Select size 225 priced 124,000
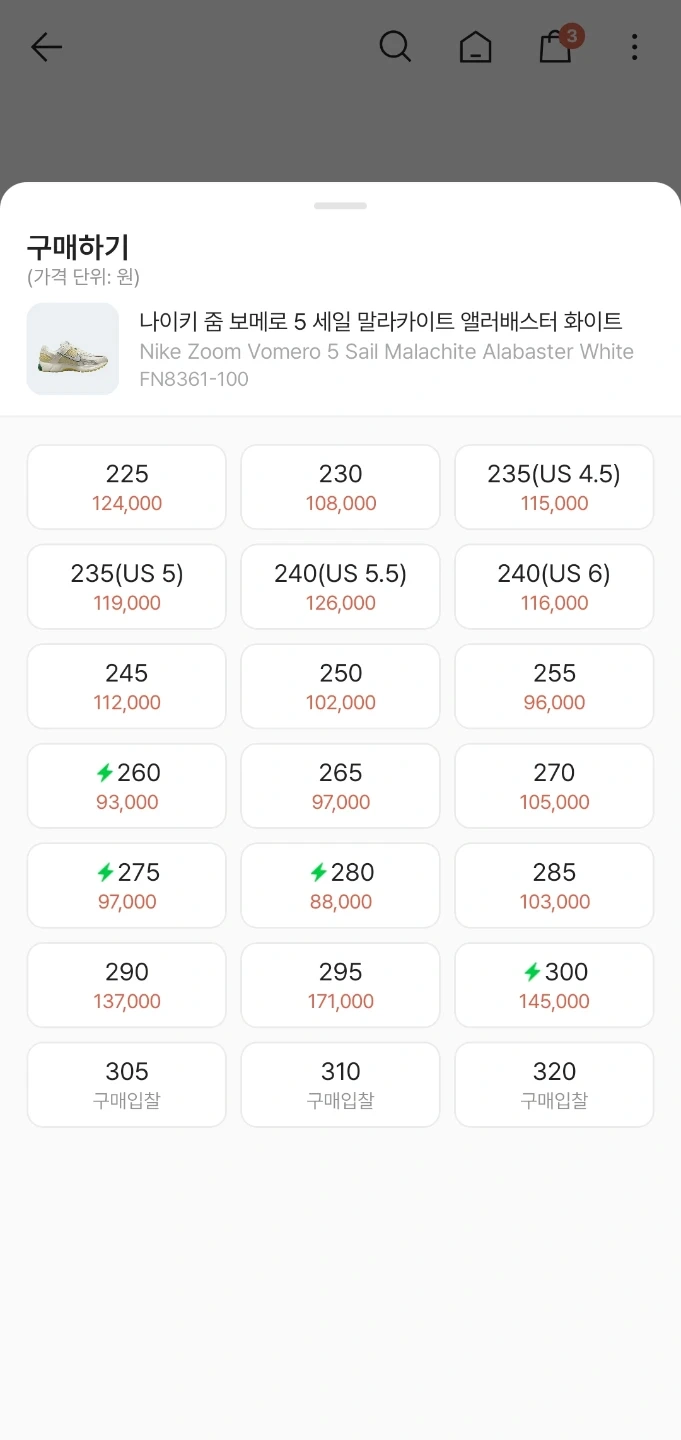The height and width of the screenshot is (1440, 681). click(x=127, y=487)
